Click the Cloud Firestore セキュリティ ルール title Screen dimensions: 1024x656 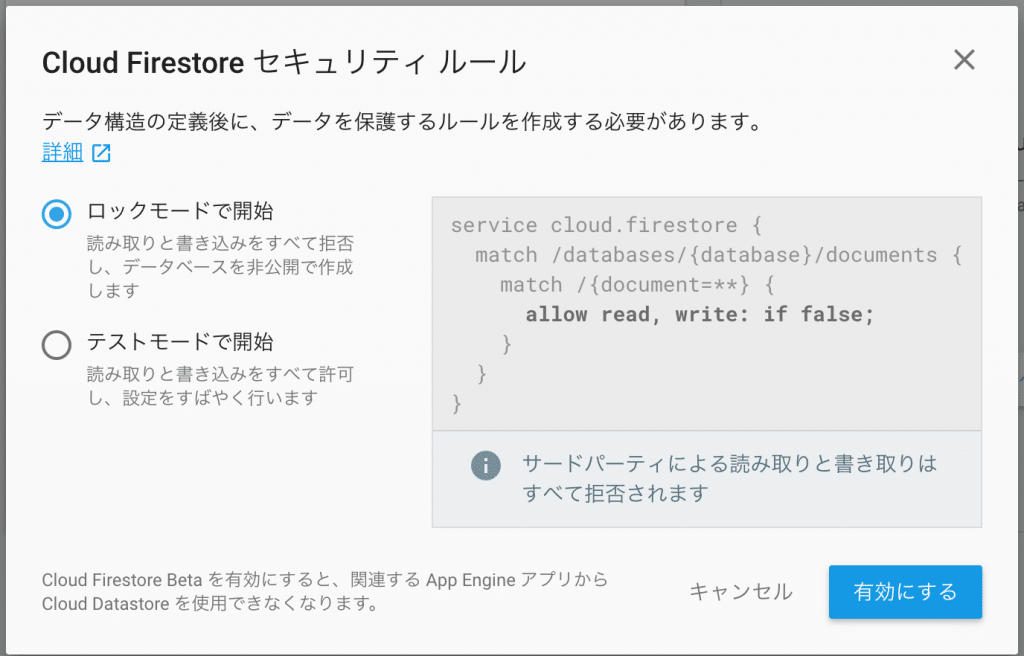[x=284, y=63]
